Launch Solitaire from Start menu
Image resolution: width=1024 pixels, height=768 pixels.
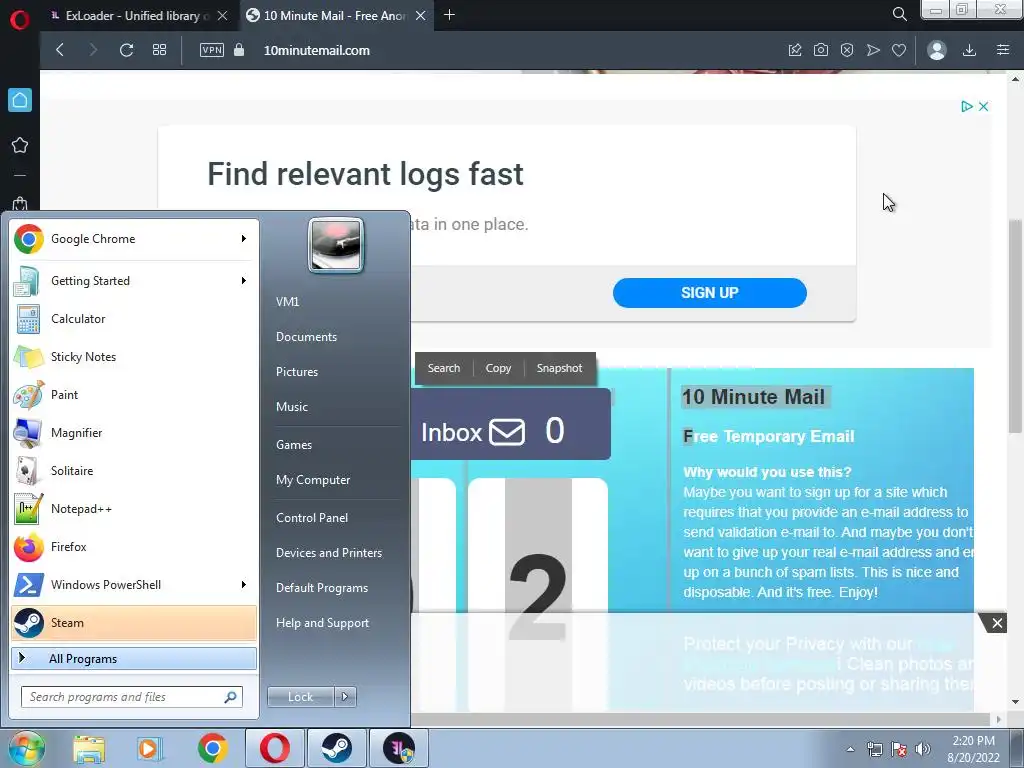pyautogui.click(x=134, y=471)
